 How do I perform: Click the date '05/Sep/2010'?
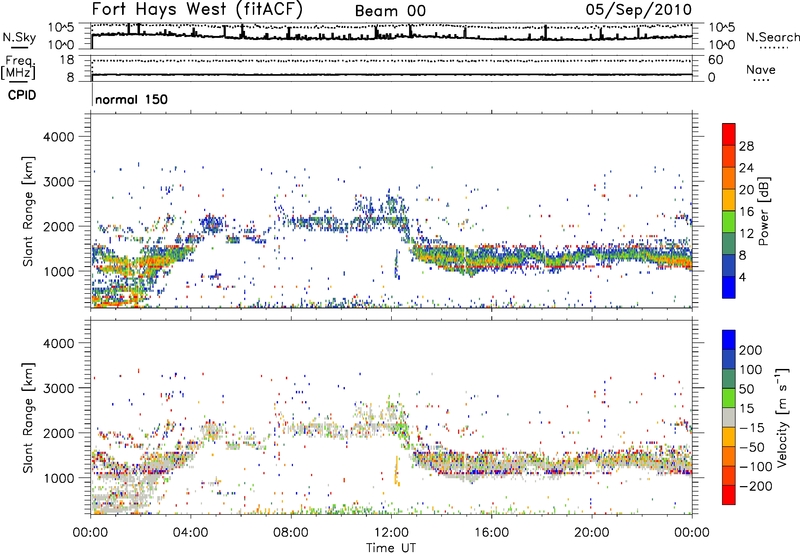click(639, 9)
